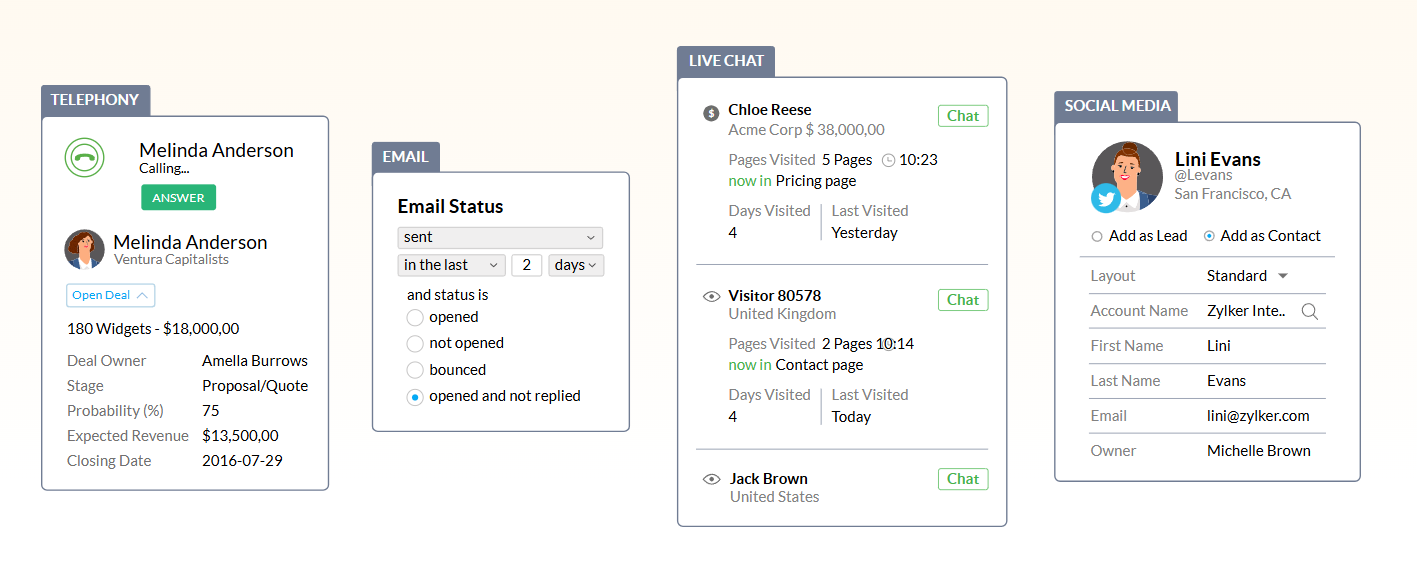Click the Account Name field 'Zylker Inte..'

[1246, 311]
